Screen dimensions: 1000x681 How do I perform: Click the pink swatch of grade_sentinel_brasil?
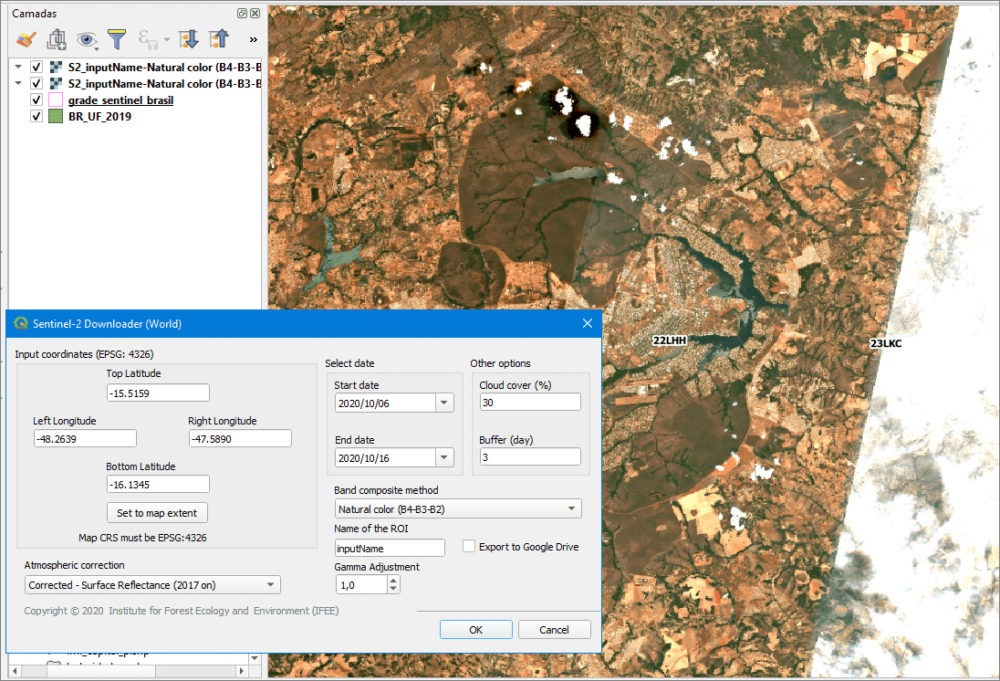click(55, 99)
